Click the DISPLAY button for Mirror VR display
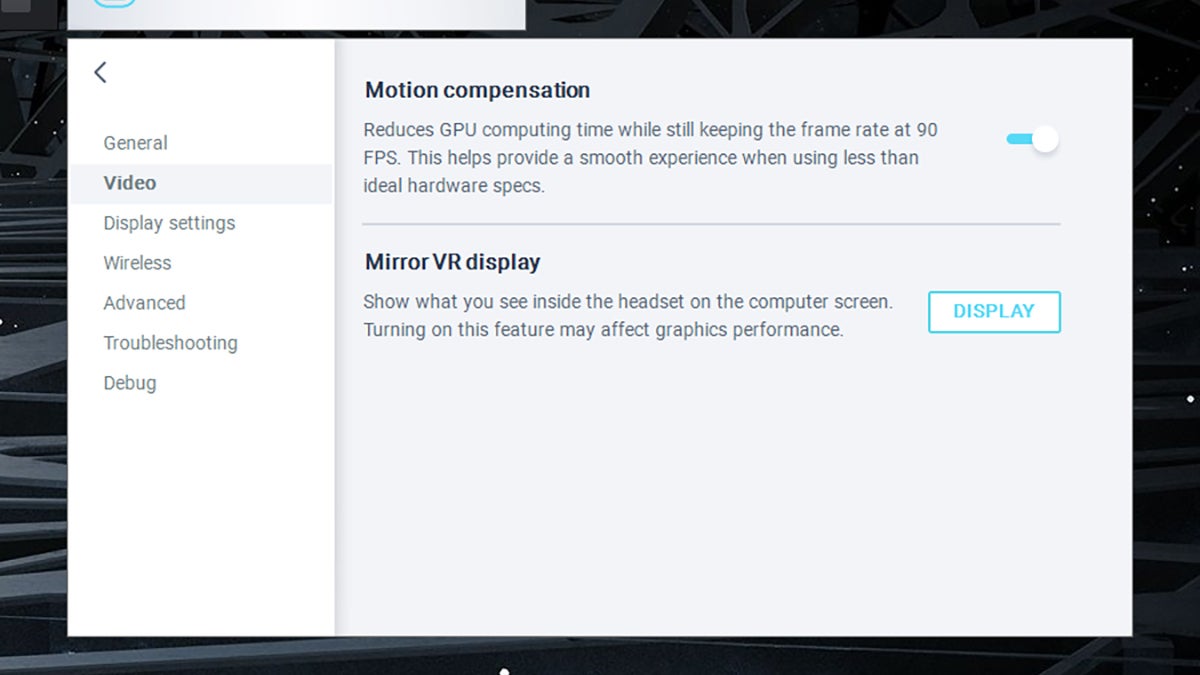The width and height of the screenshot is (1200, 675). coord(993,311)
